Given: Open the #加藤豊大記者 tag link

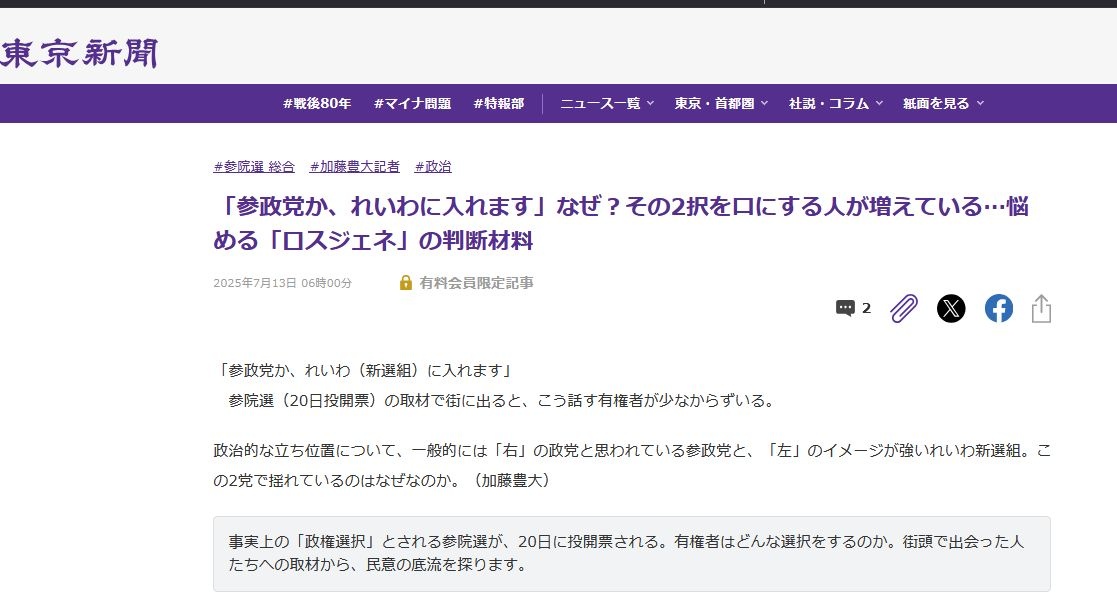Looking at the screenshot, I should tap(354, 166).
